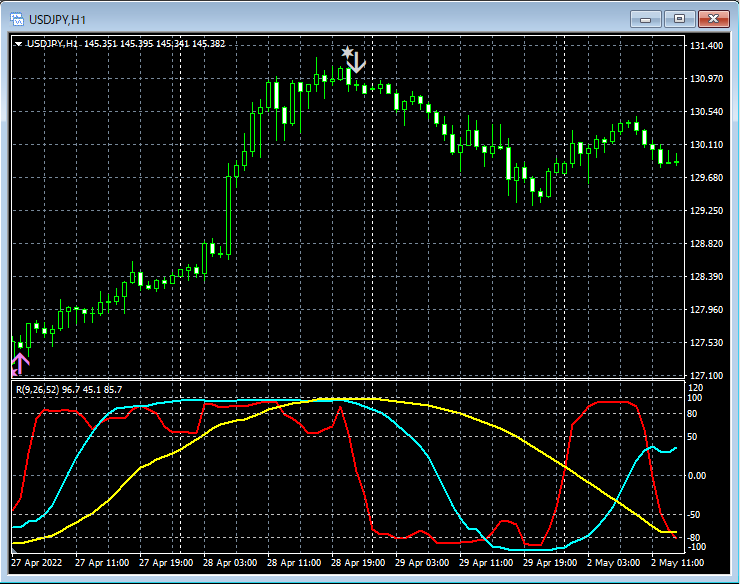Click the 129.680 price level on the axis
The image size is (741, 584).
pyautogui.click(x=706, y=178)
